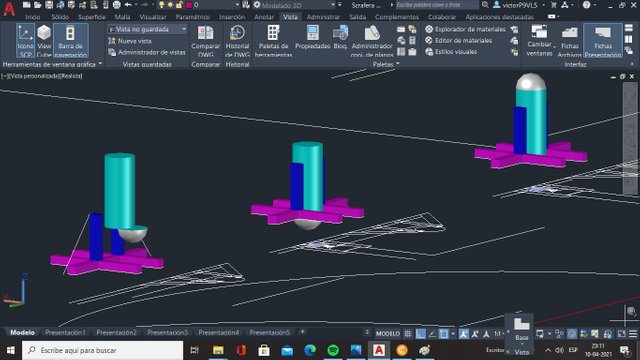The height and width of the screenshot is (360, 640).
Task: Toggle the MODELO space button
Action: pos(388,334)
